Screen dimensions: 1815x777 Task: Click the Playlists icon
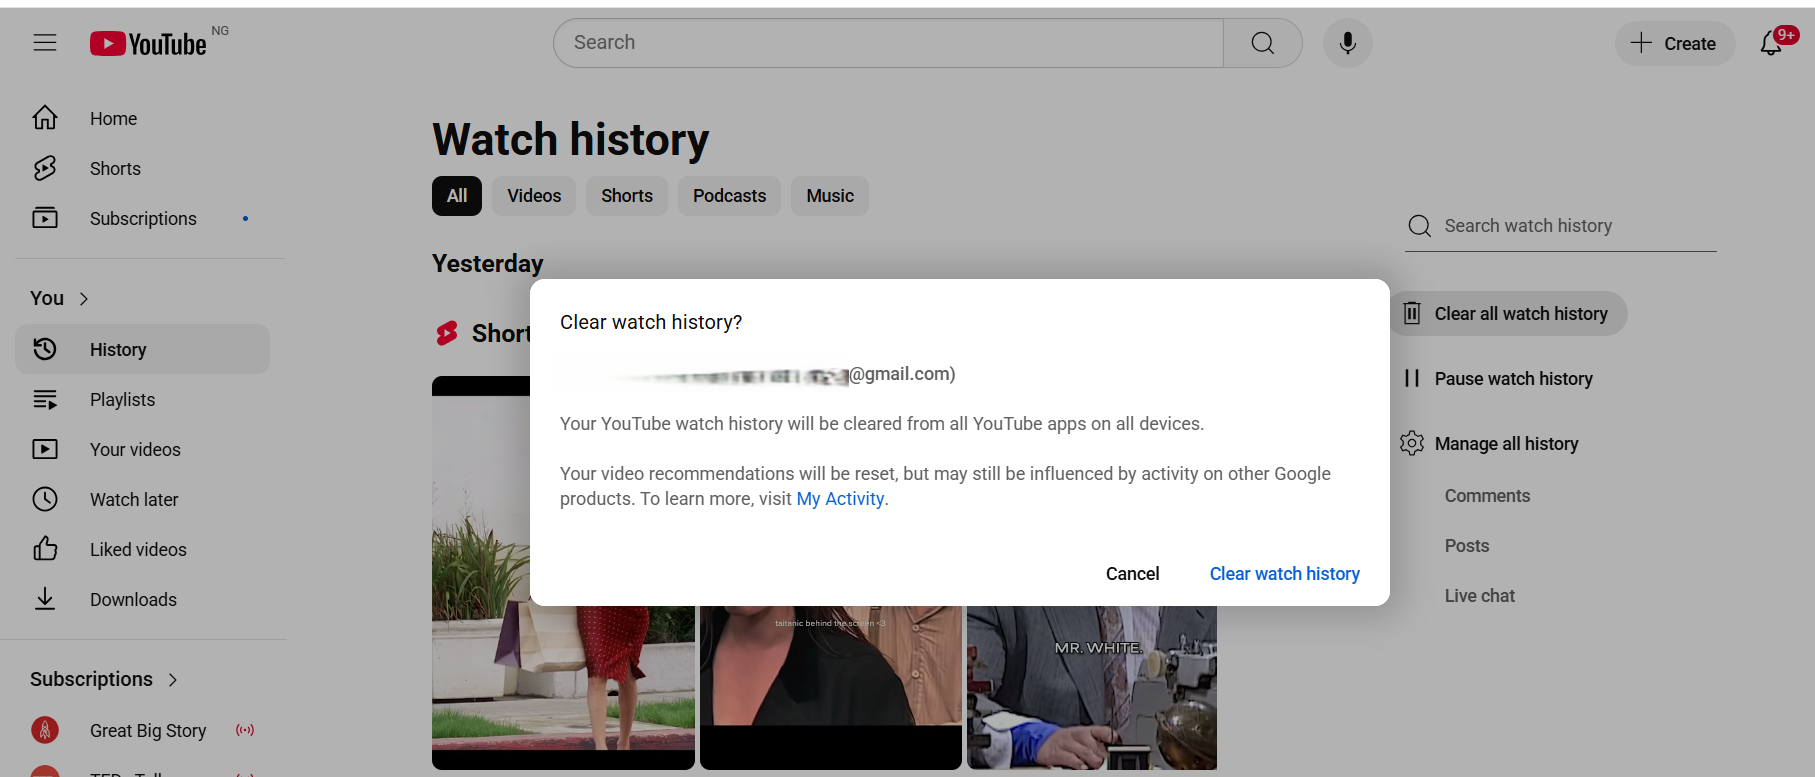pyautogui.click(x=45, y=399)
